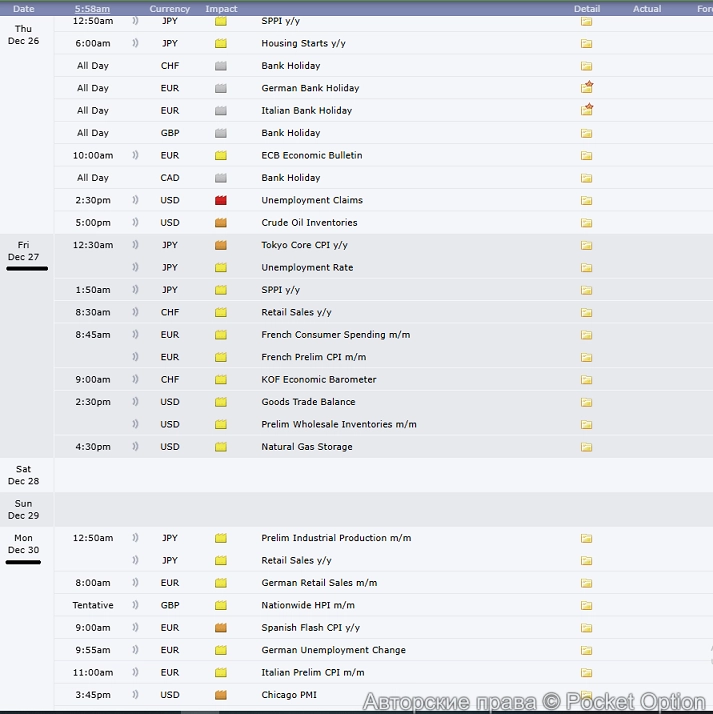This screenshot has height=714, width=713.
Task: Click orange impact icon for Tokyo Core CPI
Action: [221, 245]
